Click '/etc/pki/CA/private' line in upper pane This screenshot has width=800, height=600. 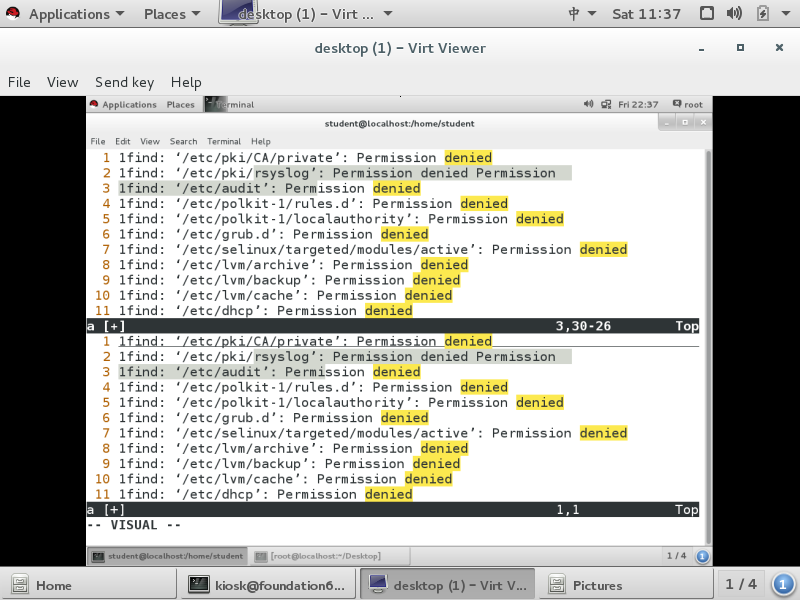tap(305, 158)
